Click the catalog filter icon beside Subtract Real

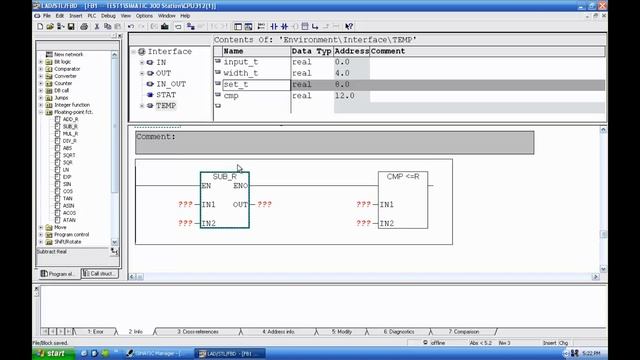point(114,252)
